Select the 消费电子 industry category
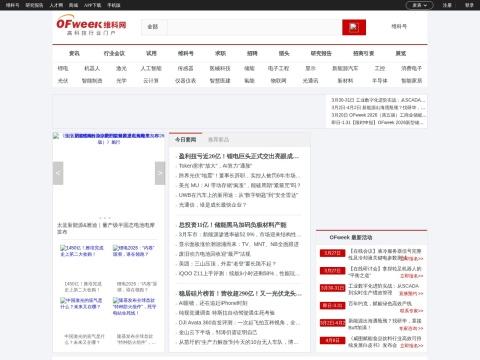Viewport: 480px width, 360px height. (411, 68)
